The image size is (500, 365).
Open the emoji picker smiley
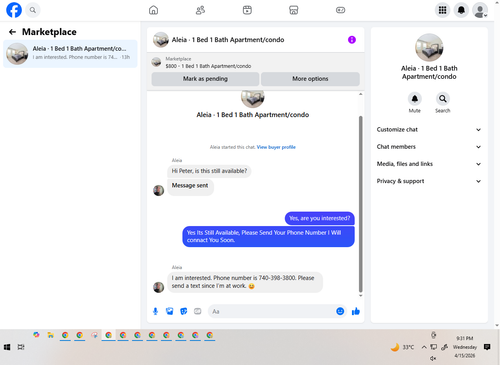click(x=340, y=311)
